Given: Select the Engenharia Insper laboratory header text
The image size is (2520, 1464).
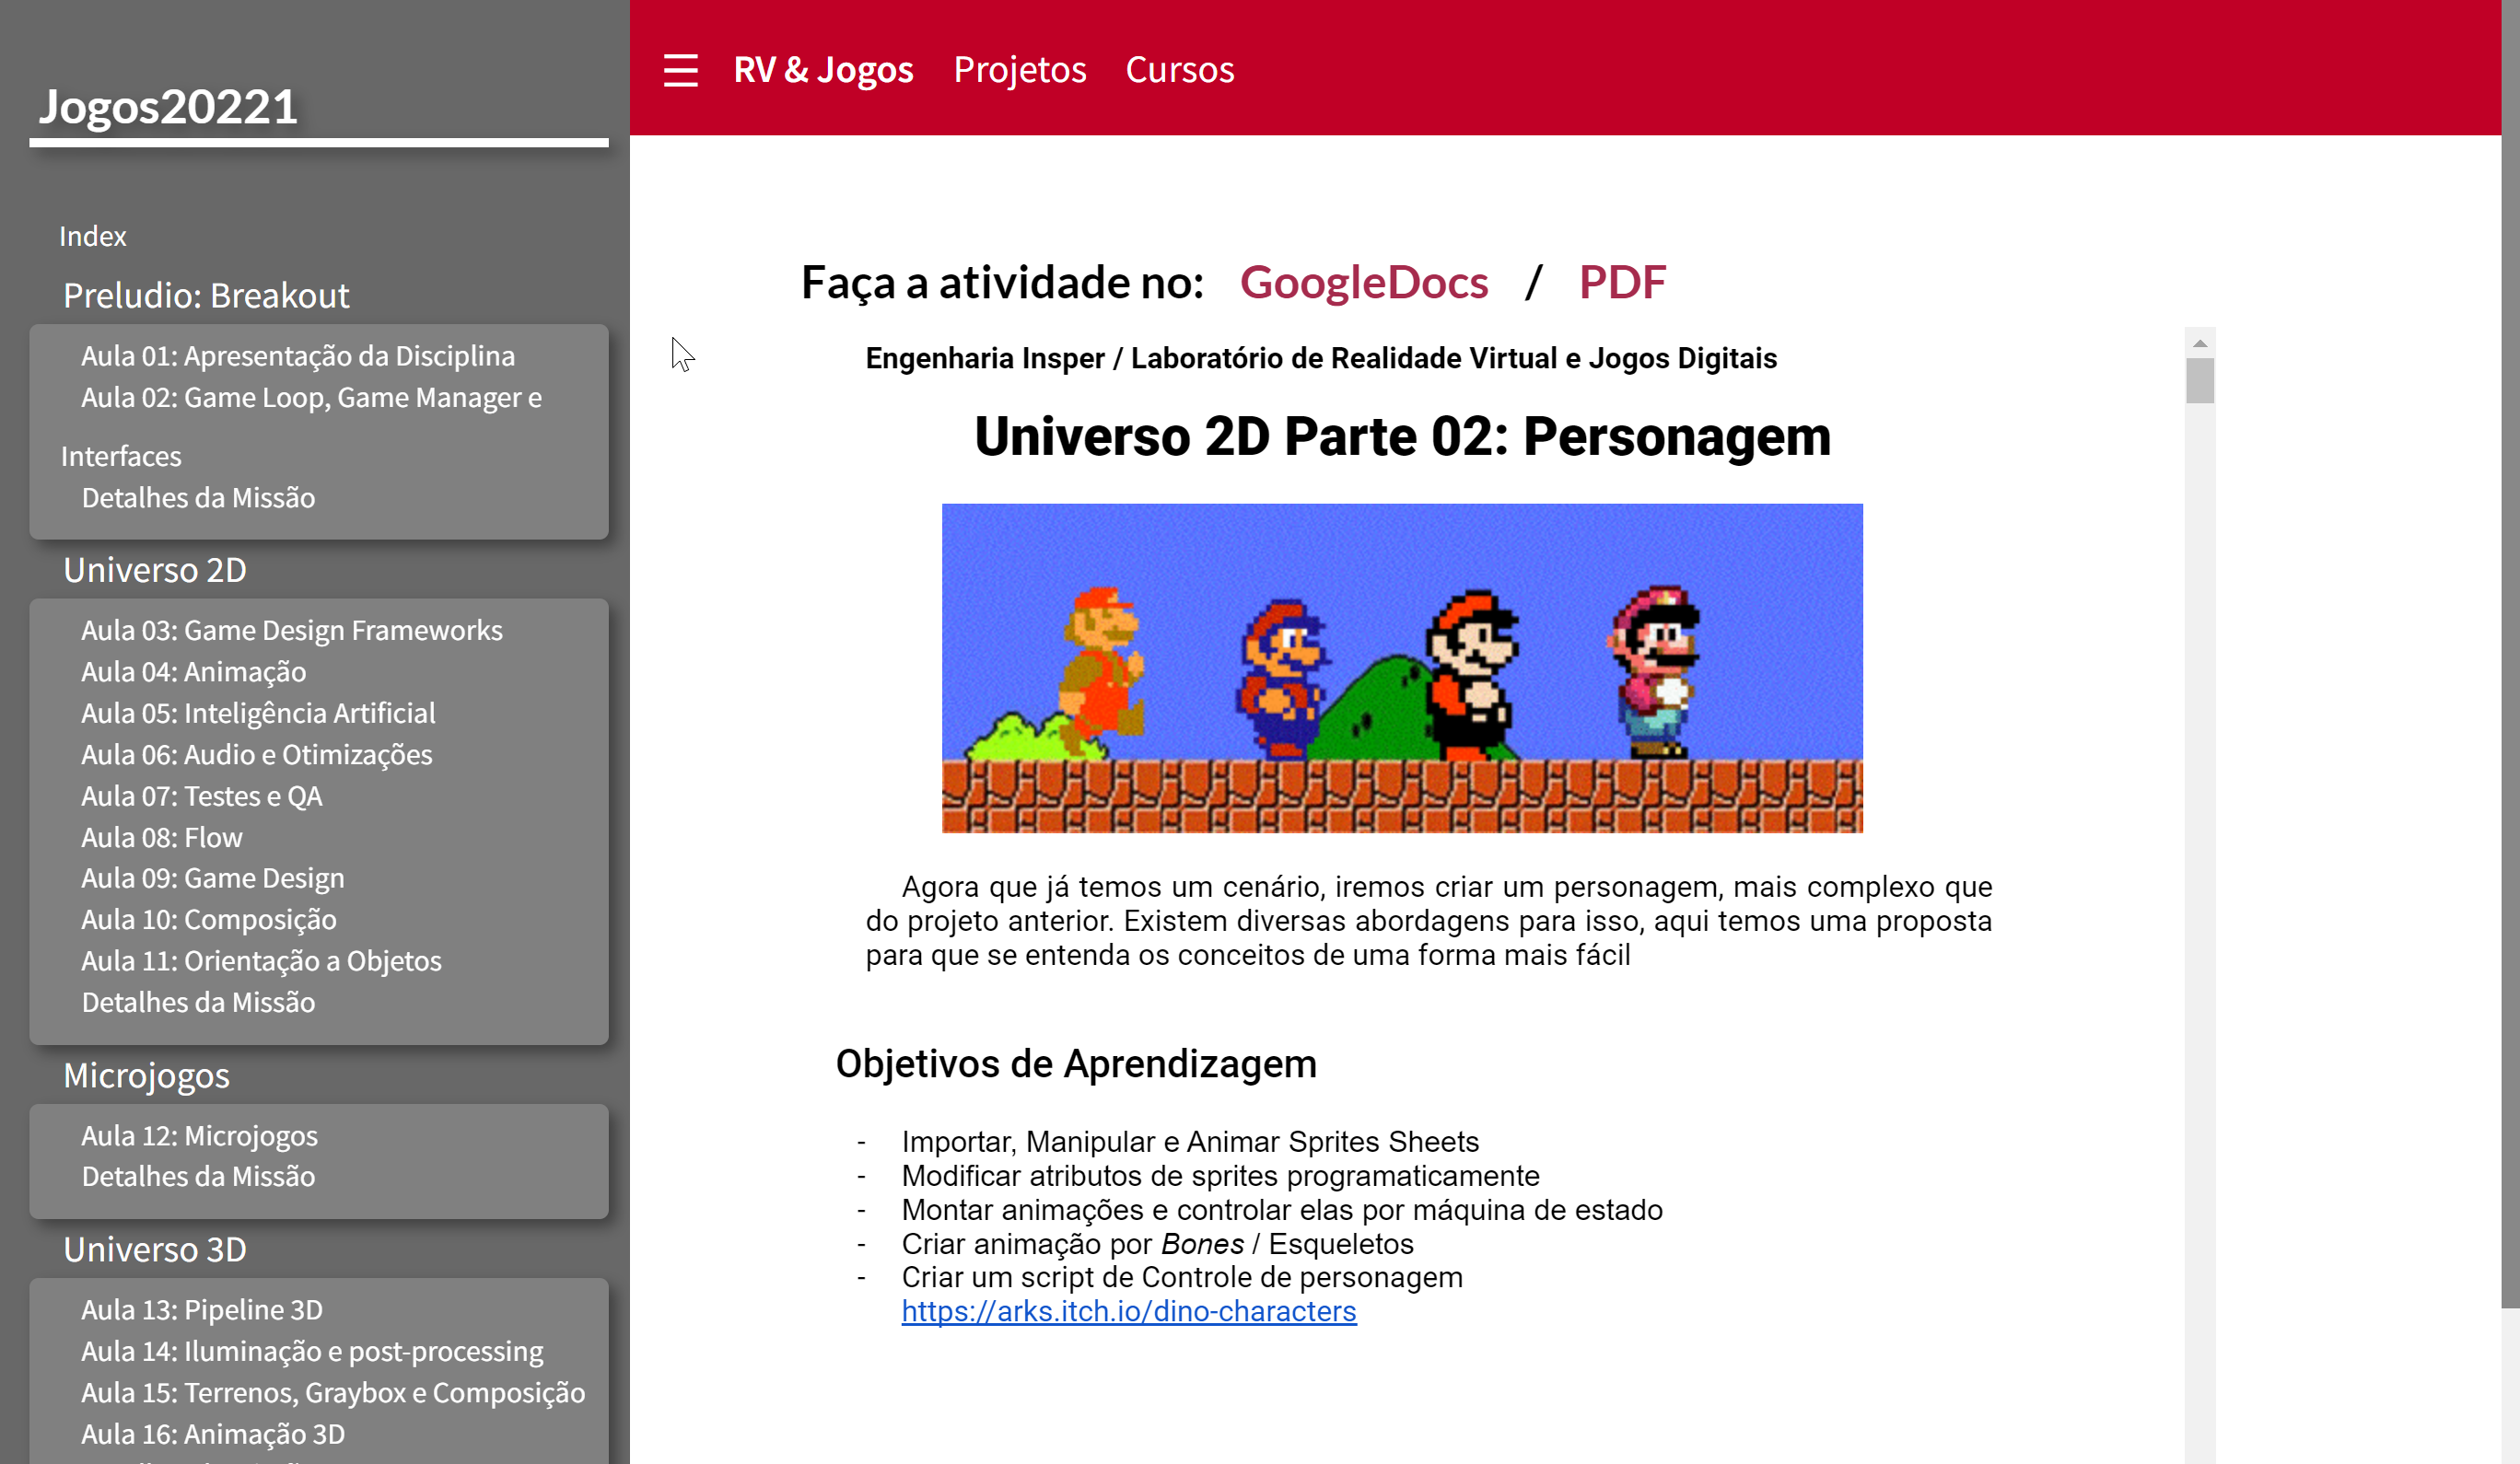Looking at the screenshot, I should point(1321,358).
